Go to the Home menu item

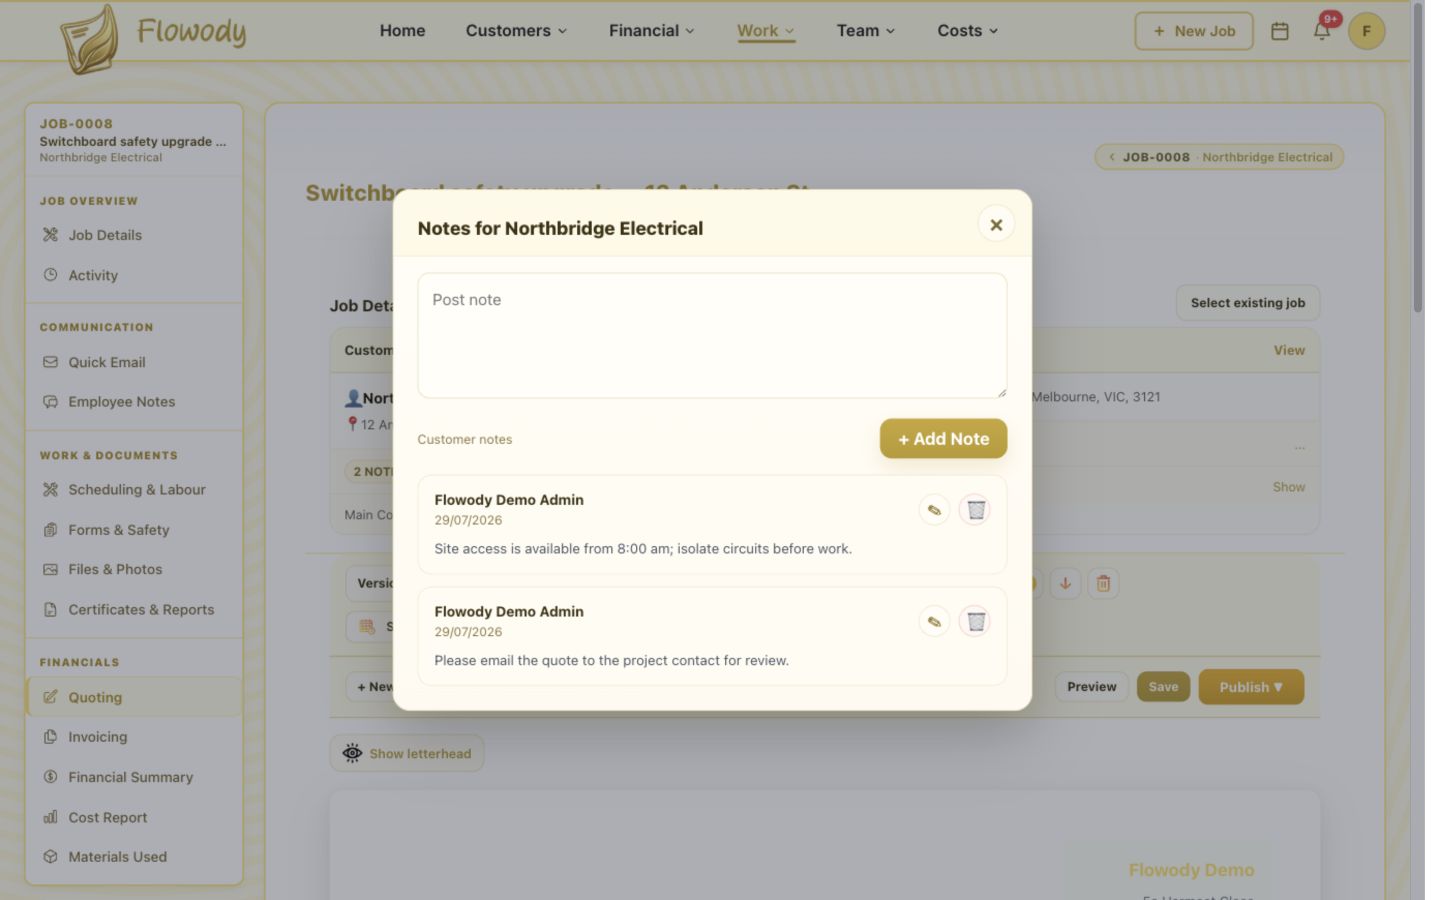click(x=402, y=31)
